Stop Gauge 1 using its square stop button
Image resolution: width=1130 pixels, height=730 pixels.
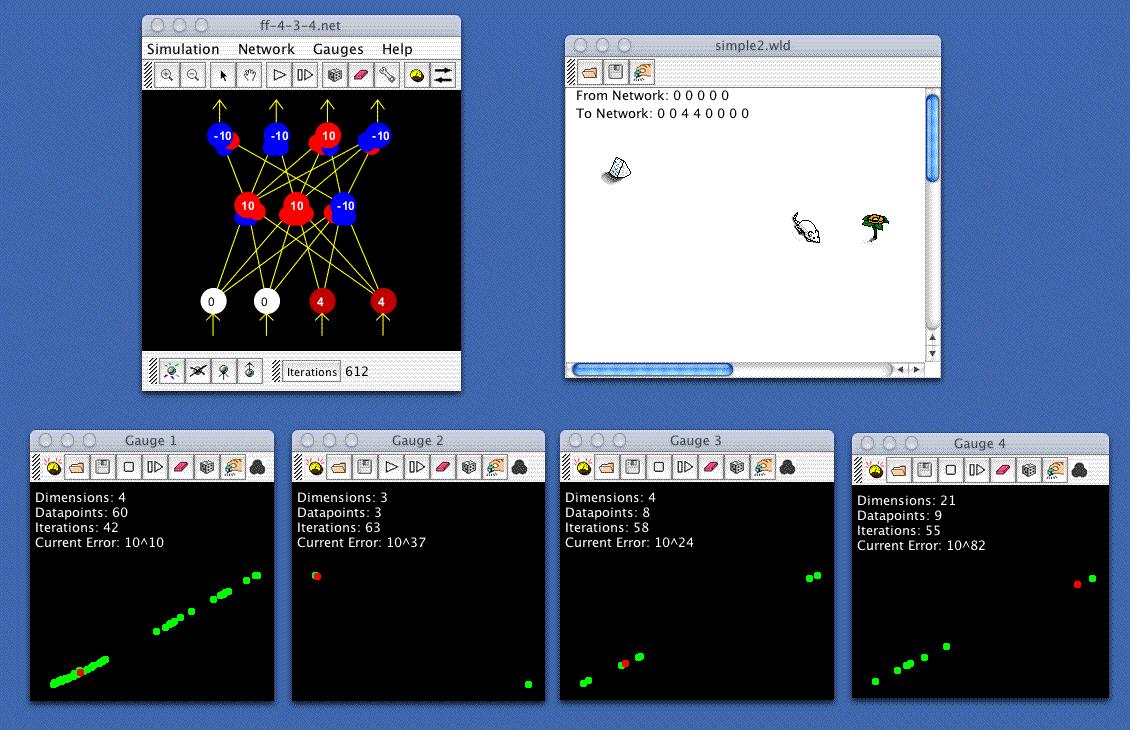(x=128, y=467)
